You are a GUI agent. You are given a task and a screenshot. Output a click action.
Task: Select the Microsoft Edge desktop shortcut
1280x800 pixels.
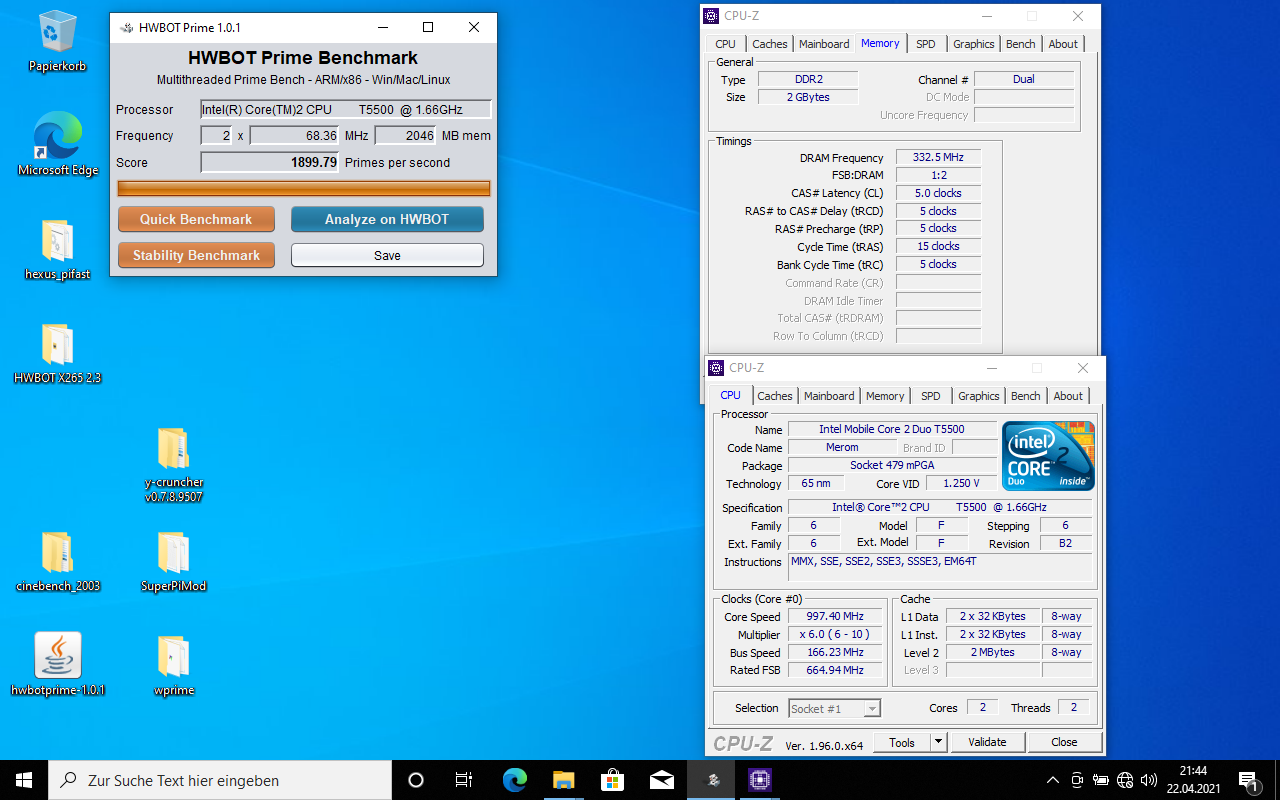click(x=58, y=144)
